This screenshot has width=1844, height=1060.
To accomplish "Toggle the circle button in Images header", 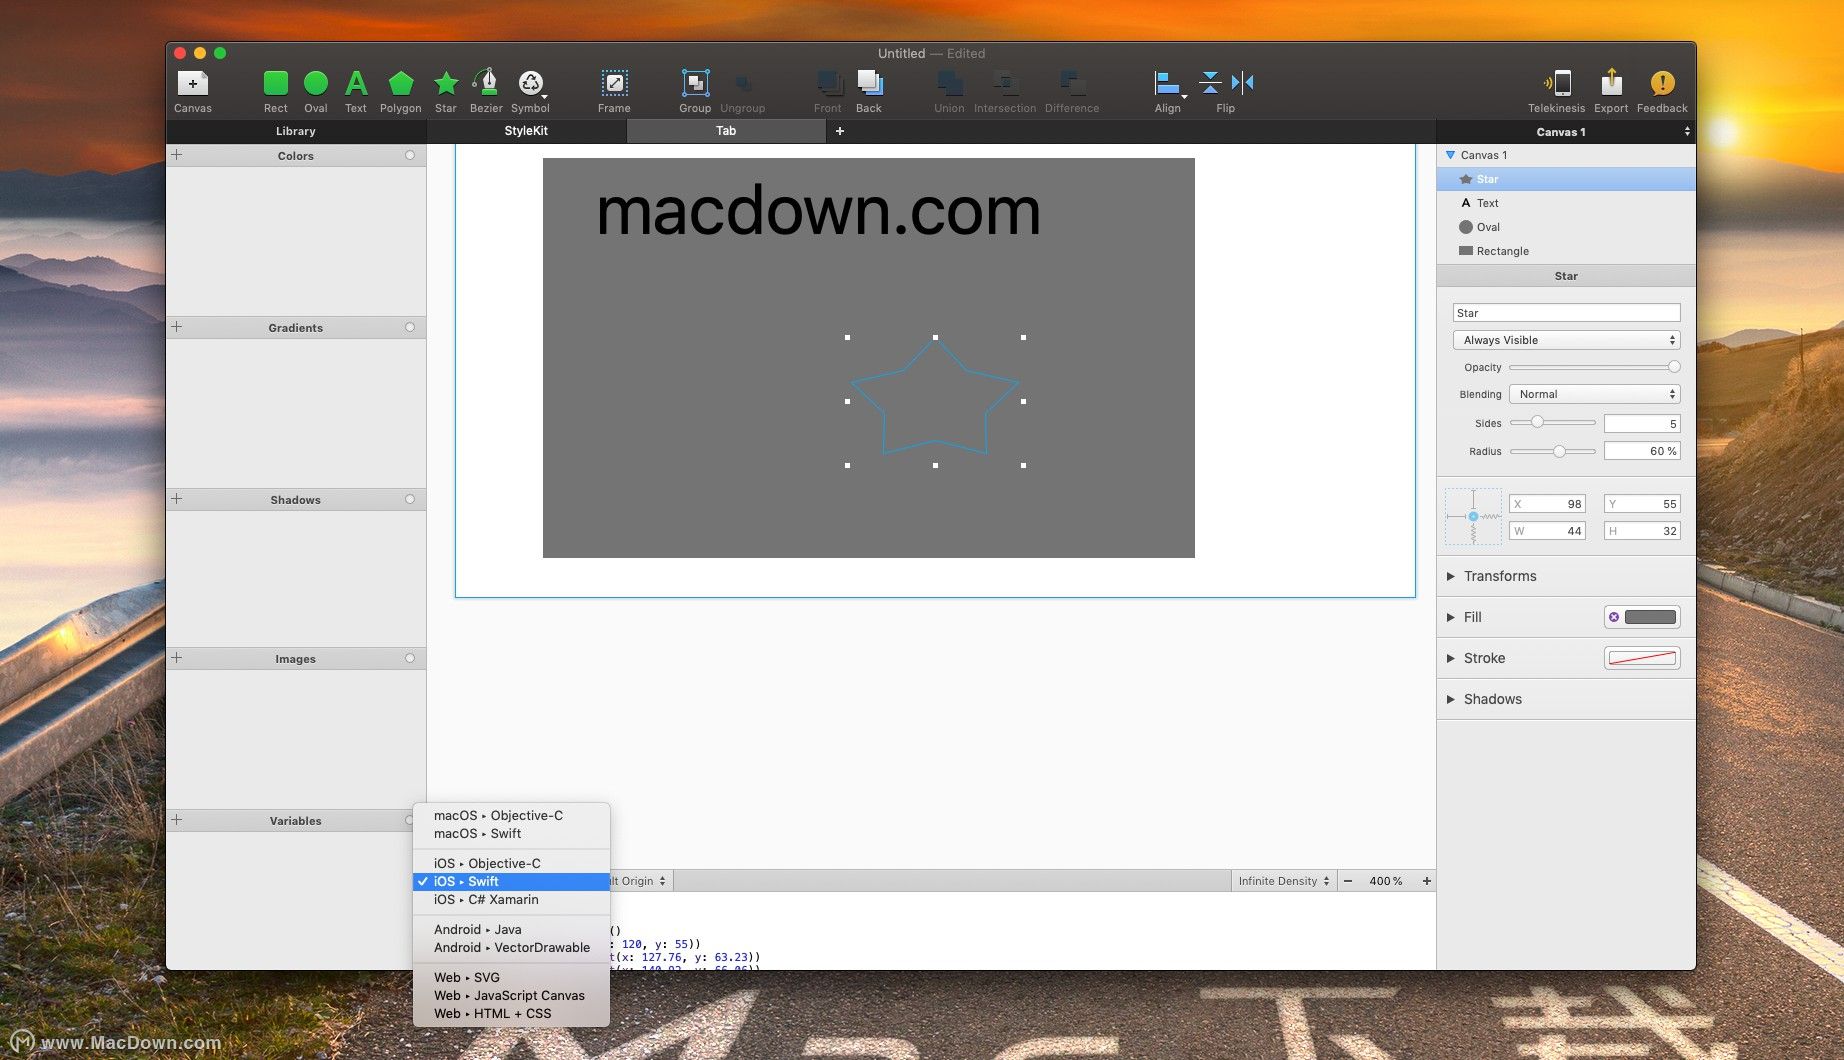I will 410,658.
